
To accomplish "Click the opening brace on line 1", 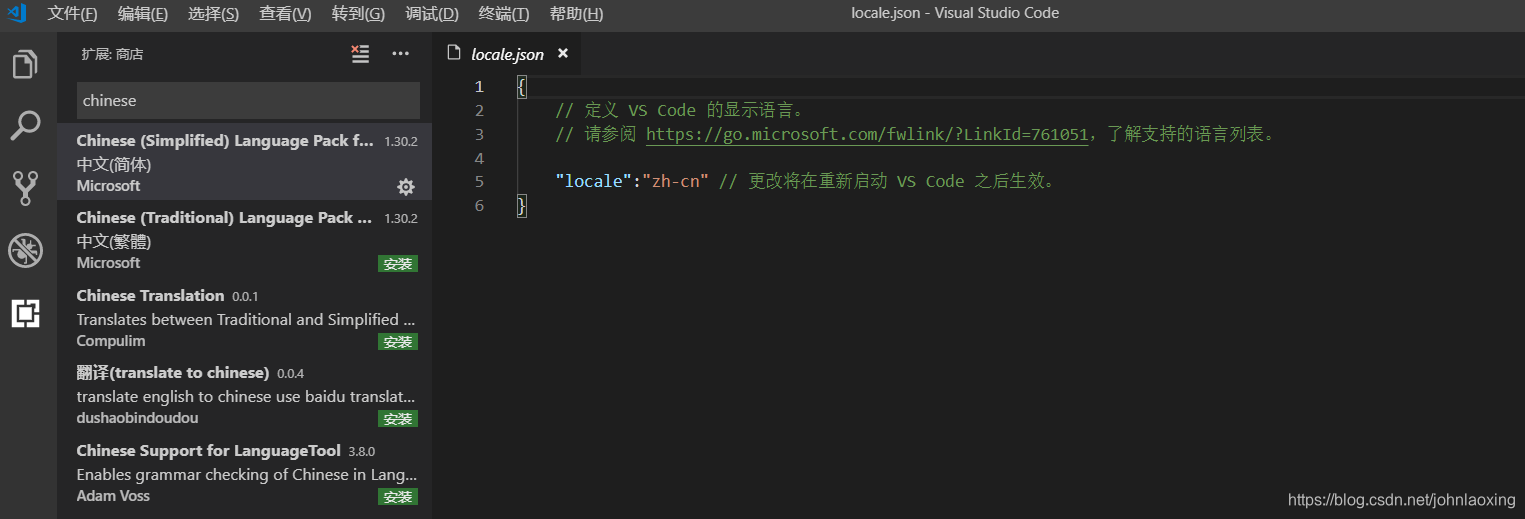I will pos(521,86).
